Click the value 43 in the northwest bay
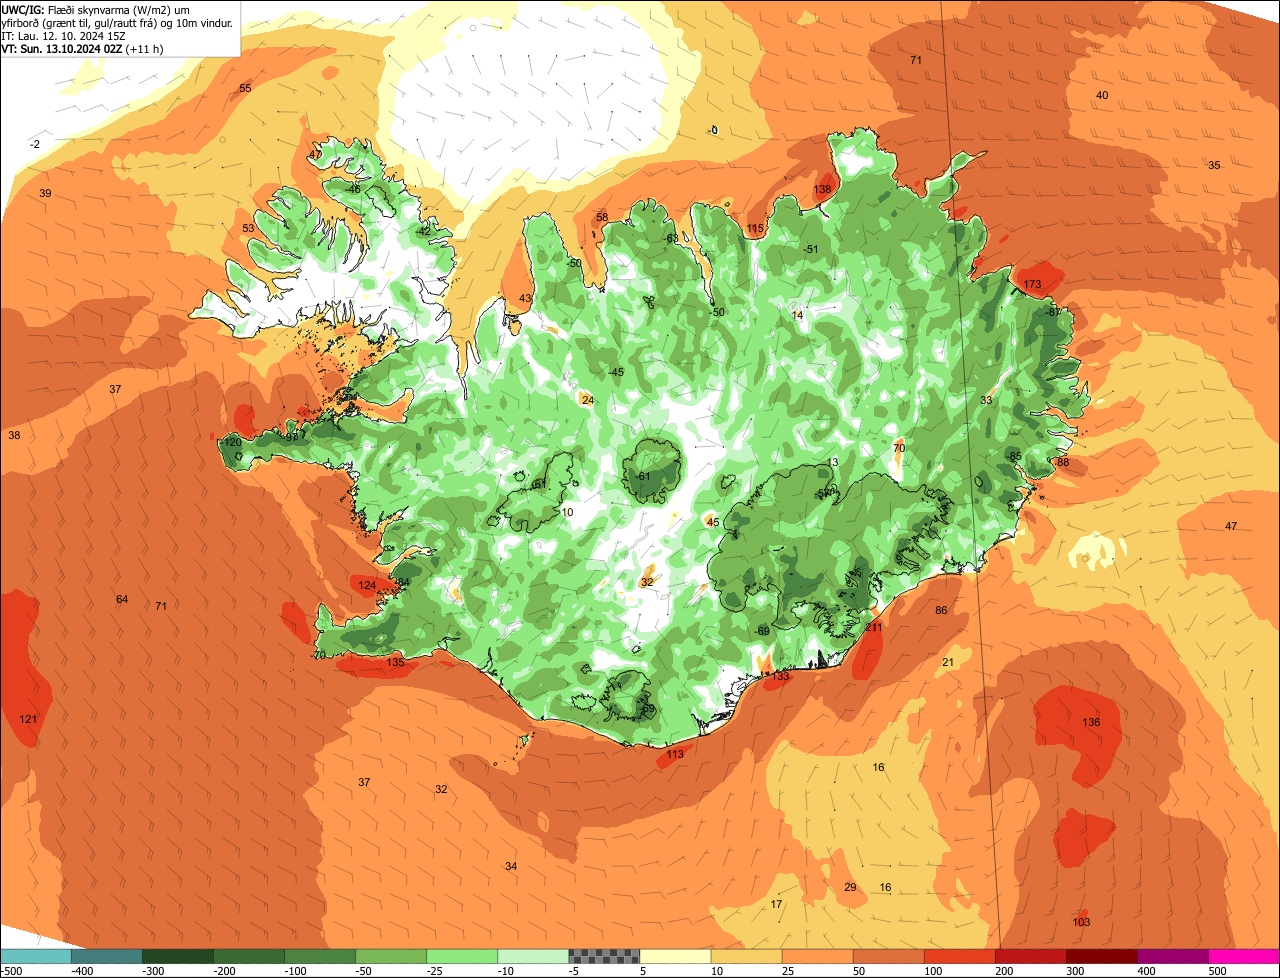 point(525,298)
